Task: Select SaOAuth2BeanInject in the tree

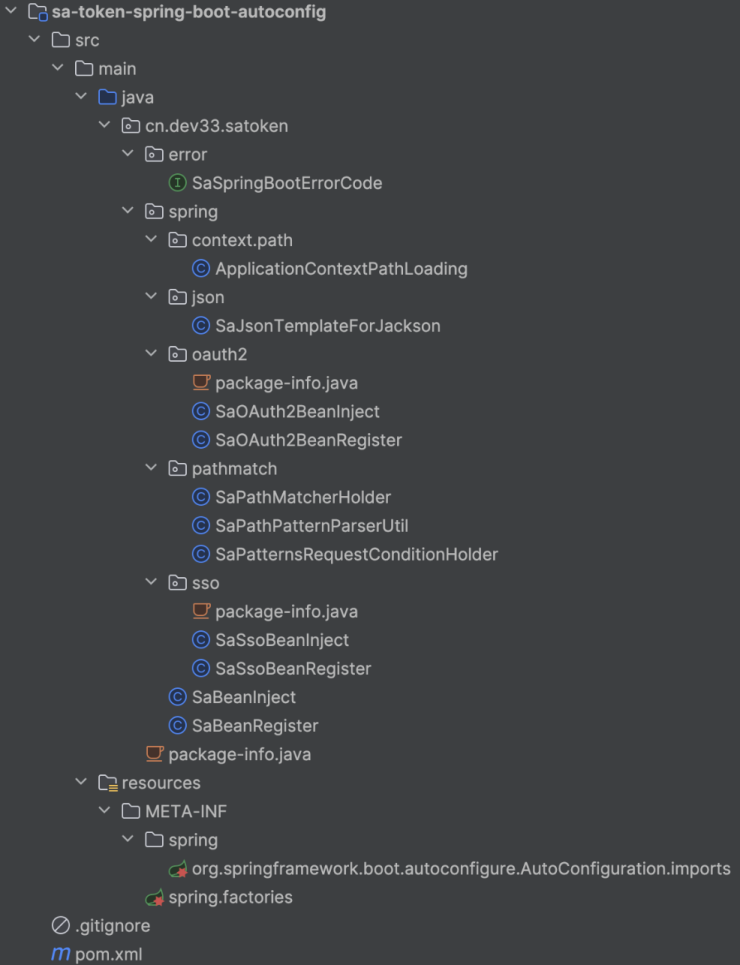Action: 297,411
